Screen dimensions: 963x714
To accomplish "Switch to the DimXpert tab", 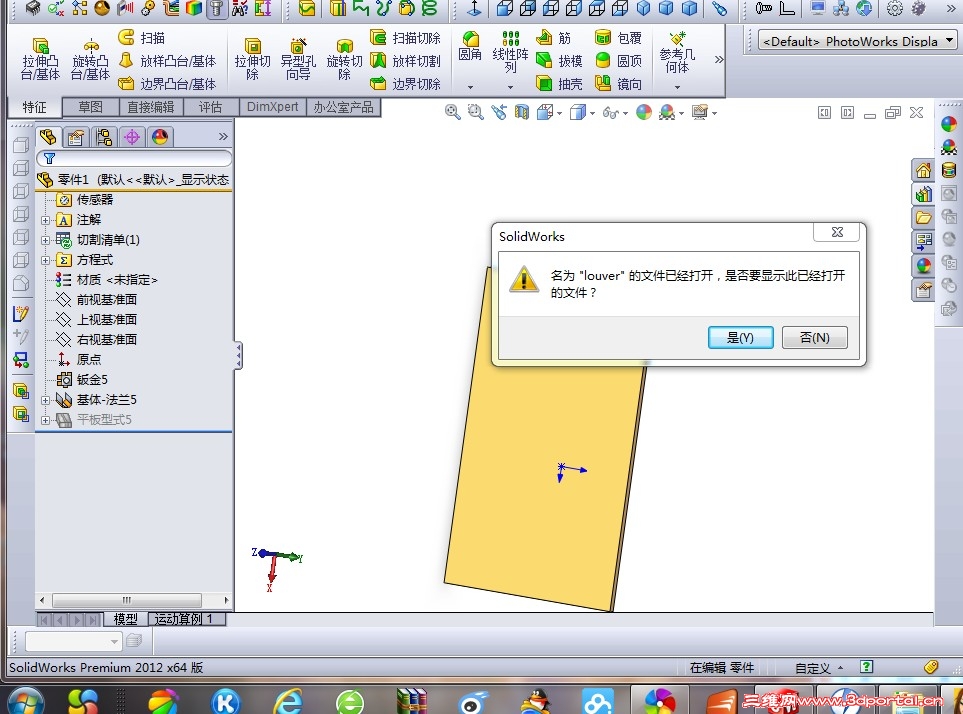I will [272, 107].
